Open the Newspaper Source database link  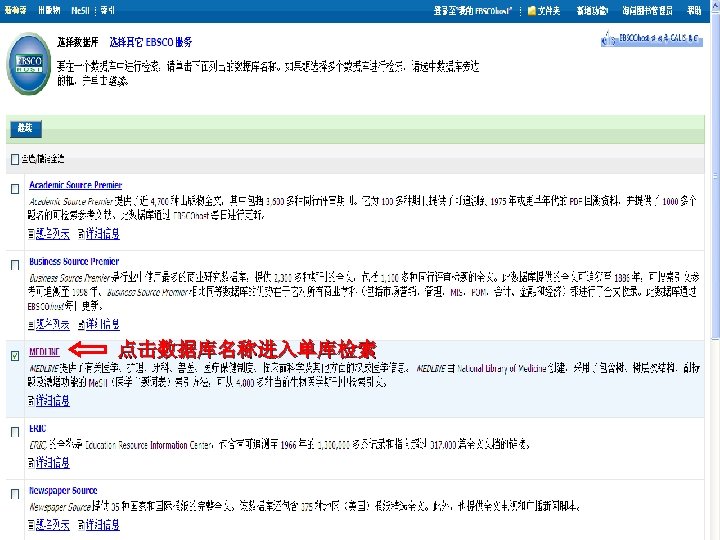point(63,490)
